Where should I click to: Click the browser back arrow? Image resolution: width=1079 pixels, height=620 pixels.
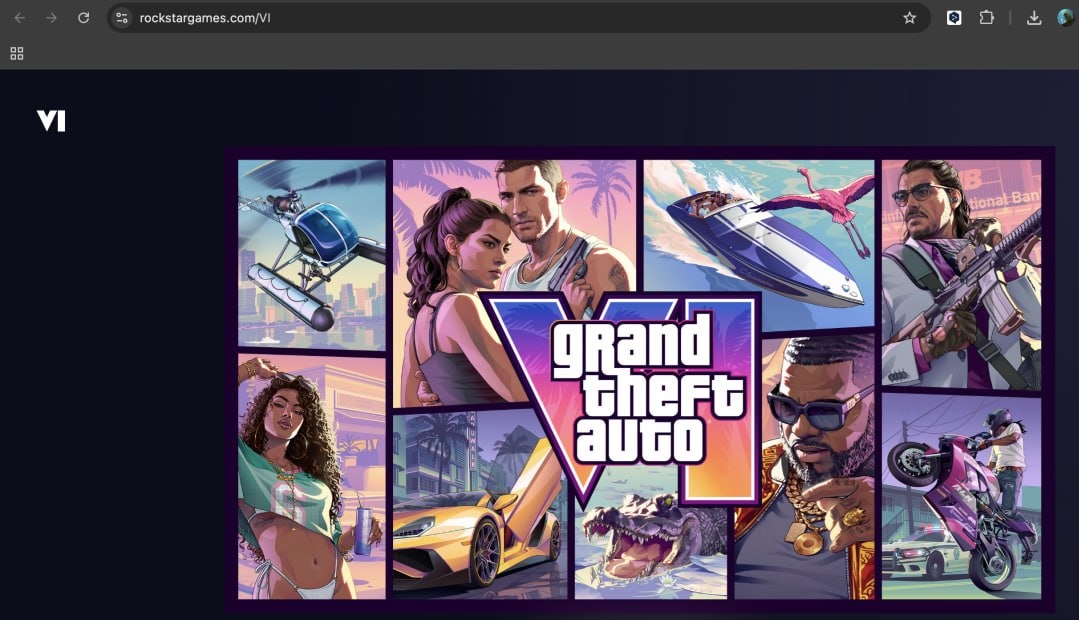19,18
